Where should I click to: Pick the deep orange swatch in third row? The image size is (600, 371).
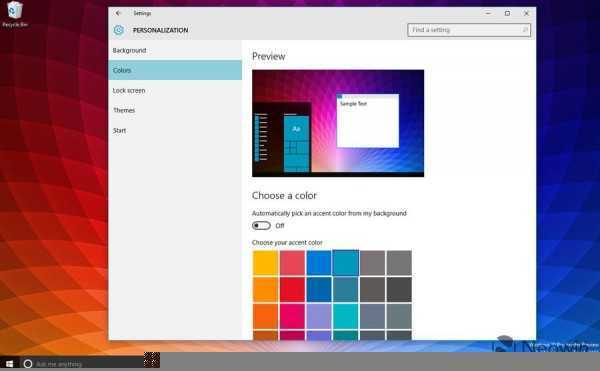click(265, 316)
